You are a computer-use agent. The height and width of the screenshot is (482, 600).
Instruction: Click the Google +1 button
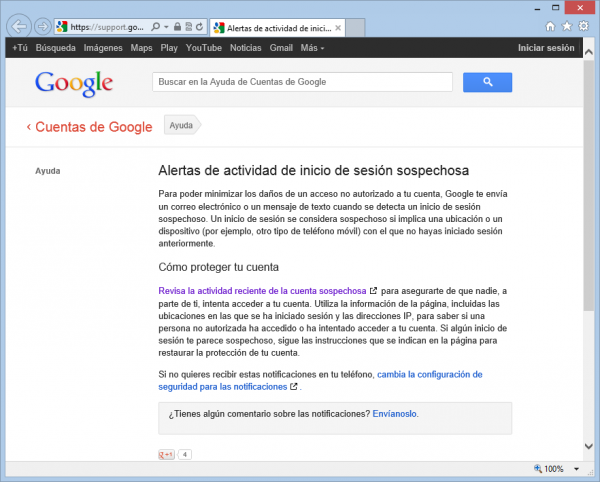tap(166, 454)
